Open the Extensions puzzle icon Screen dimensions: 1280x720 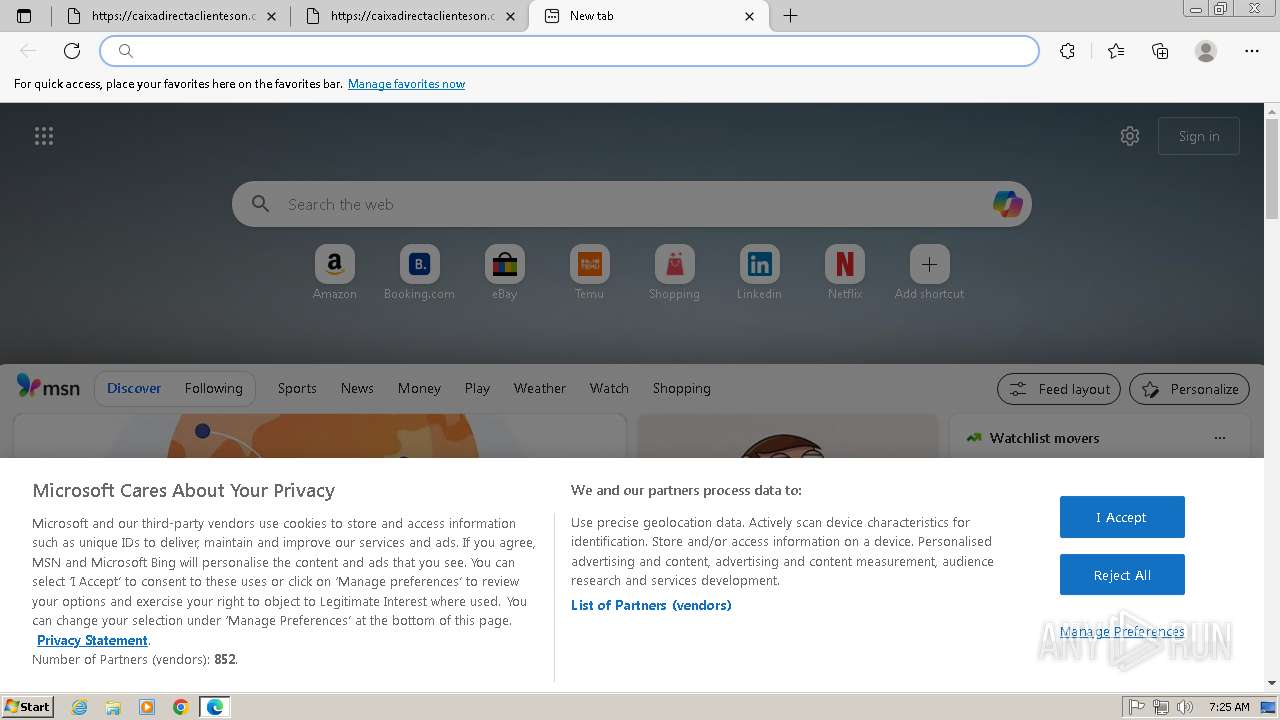[1068, 51]
